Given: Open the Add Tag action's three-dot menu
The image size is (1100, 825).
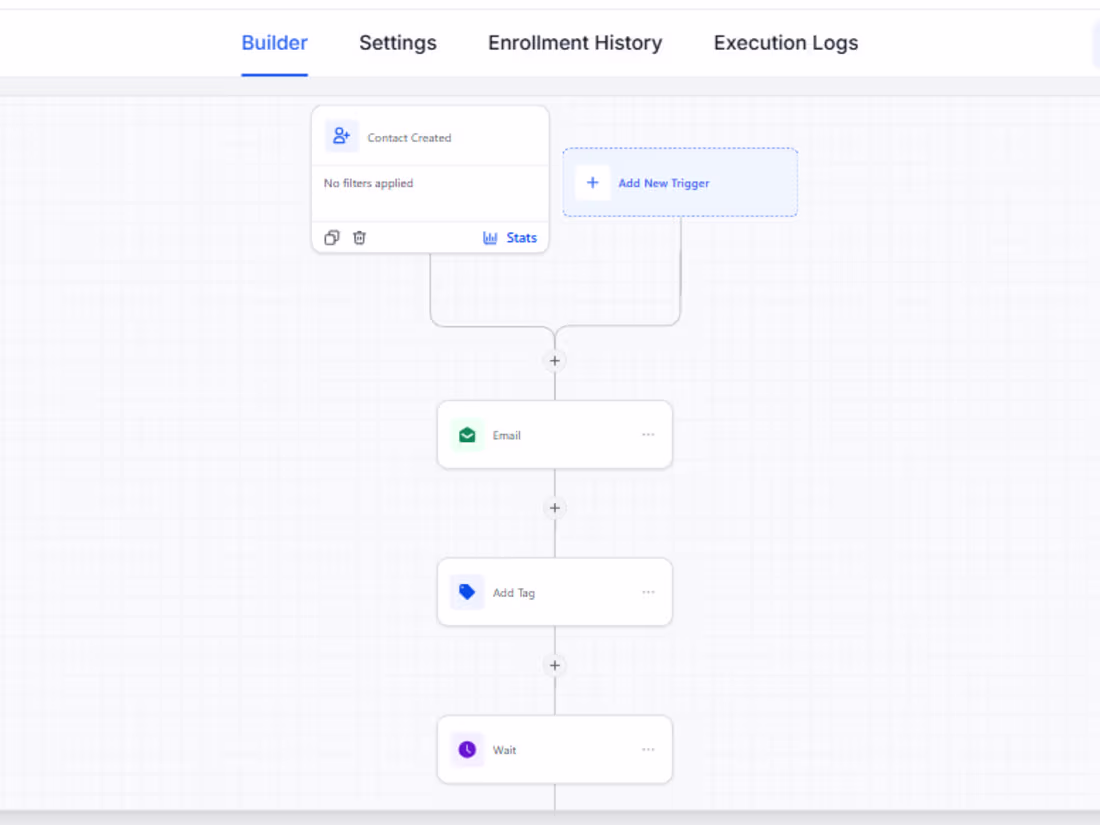Looking at the screenshot, I should (648, 592).
